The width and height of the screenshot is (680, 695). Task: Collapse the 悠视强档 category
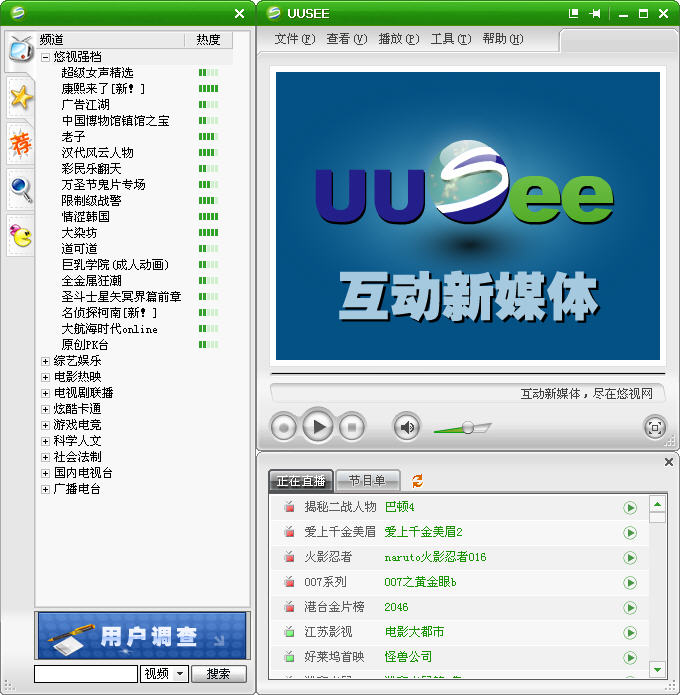coord(45,57)
